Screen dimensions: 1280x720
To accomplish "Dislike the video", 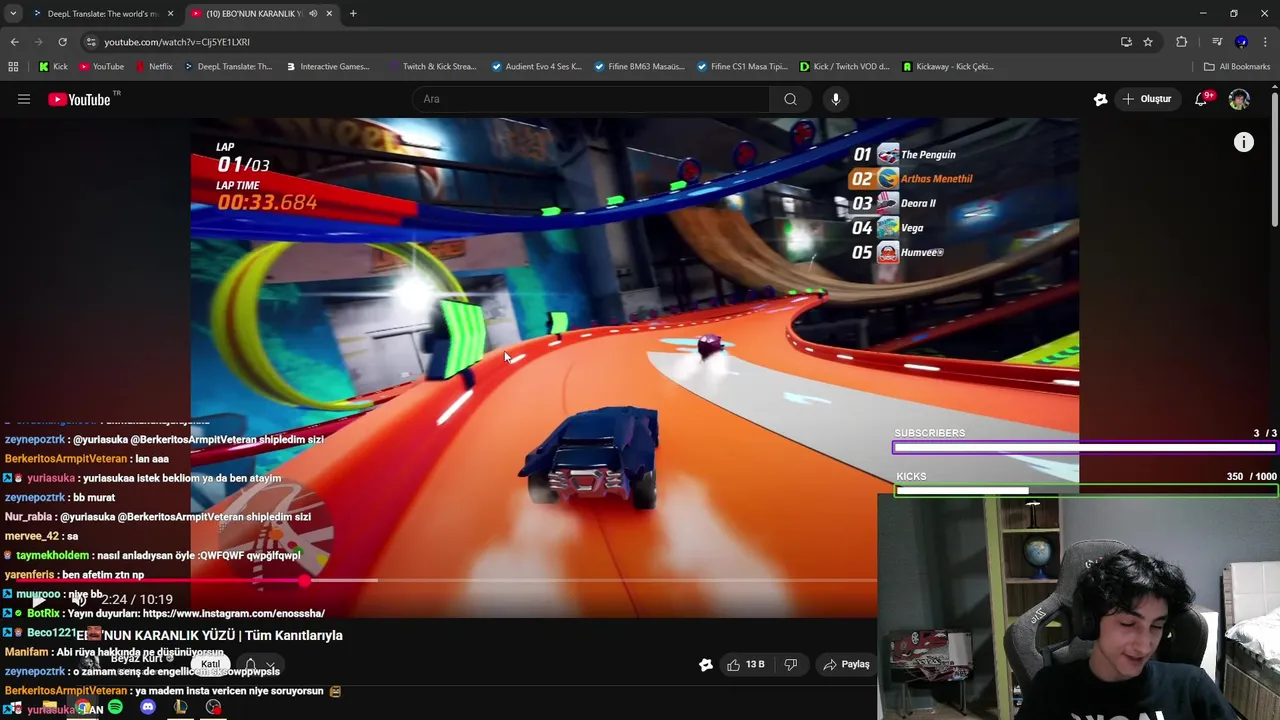I will [790, 664].
